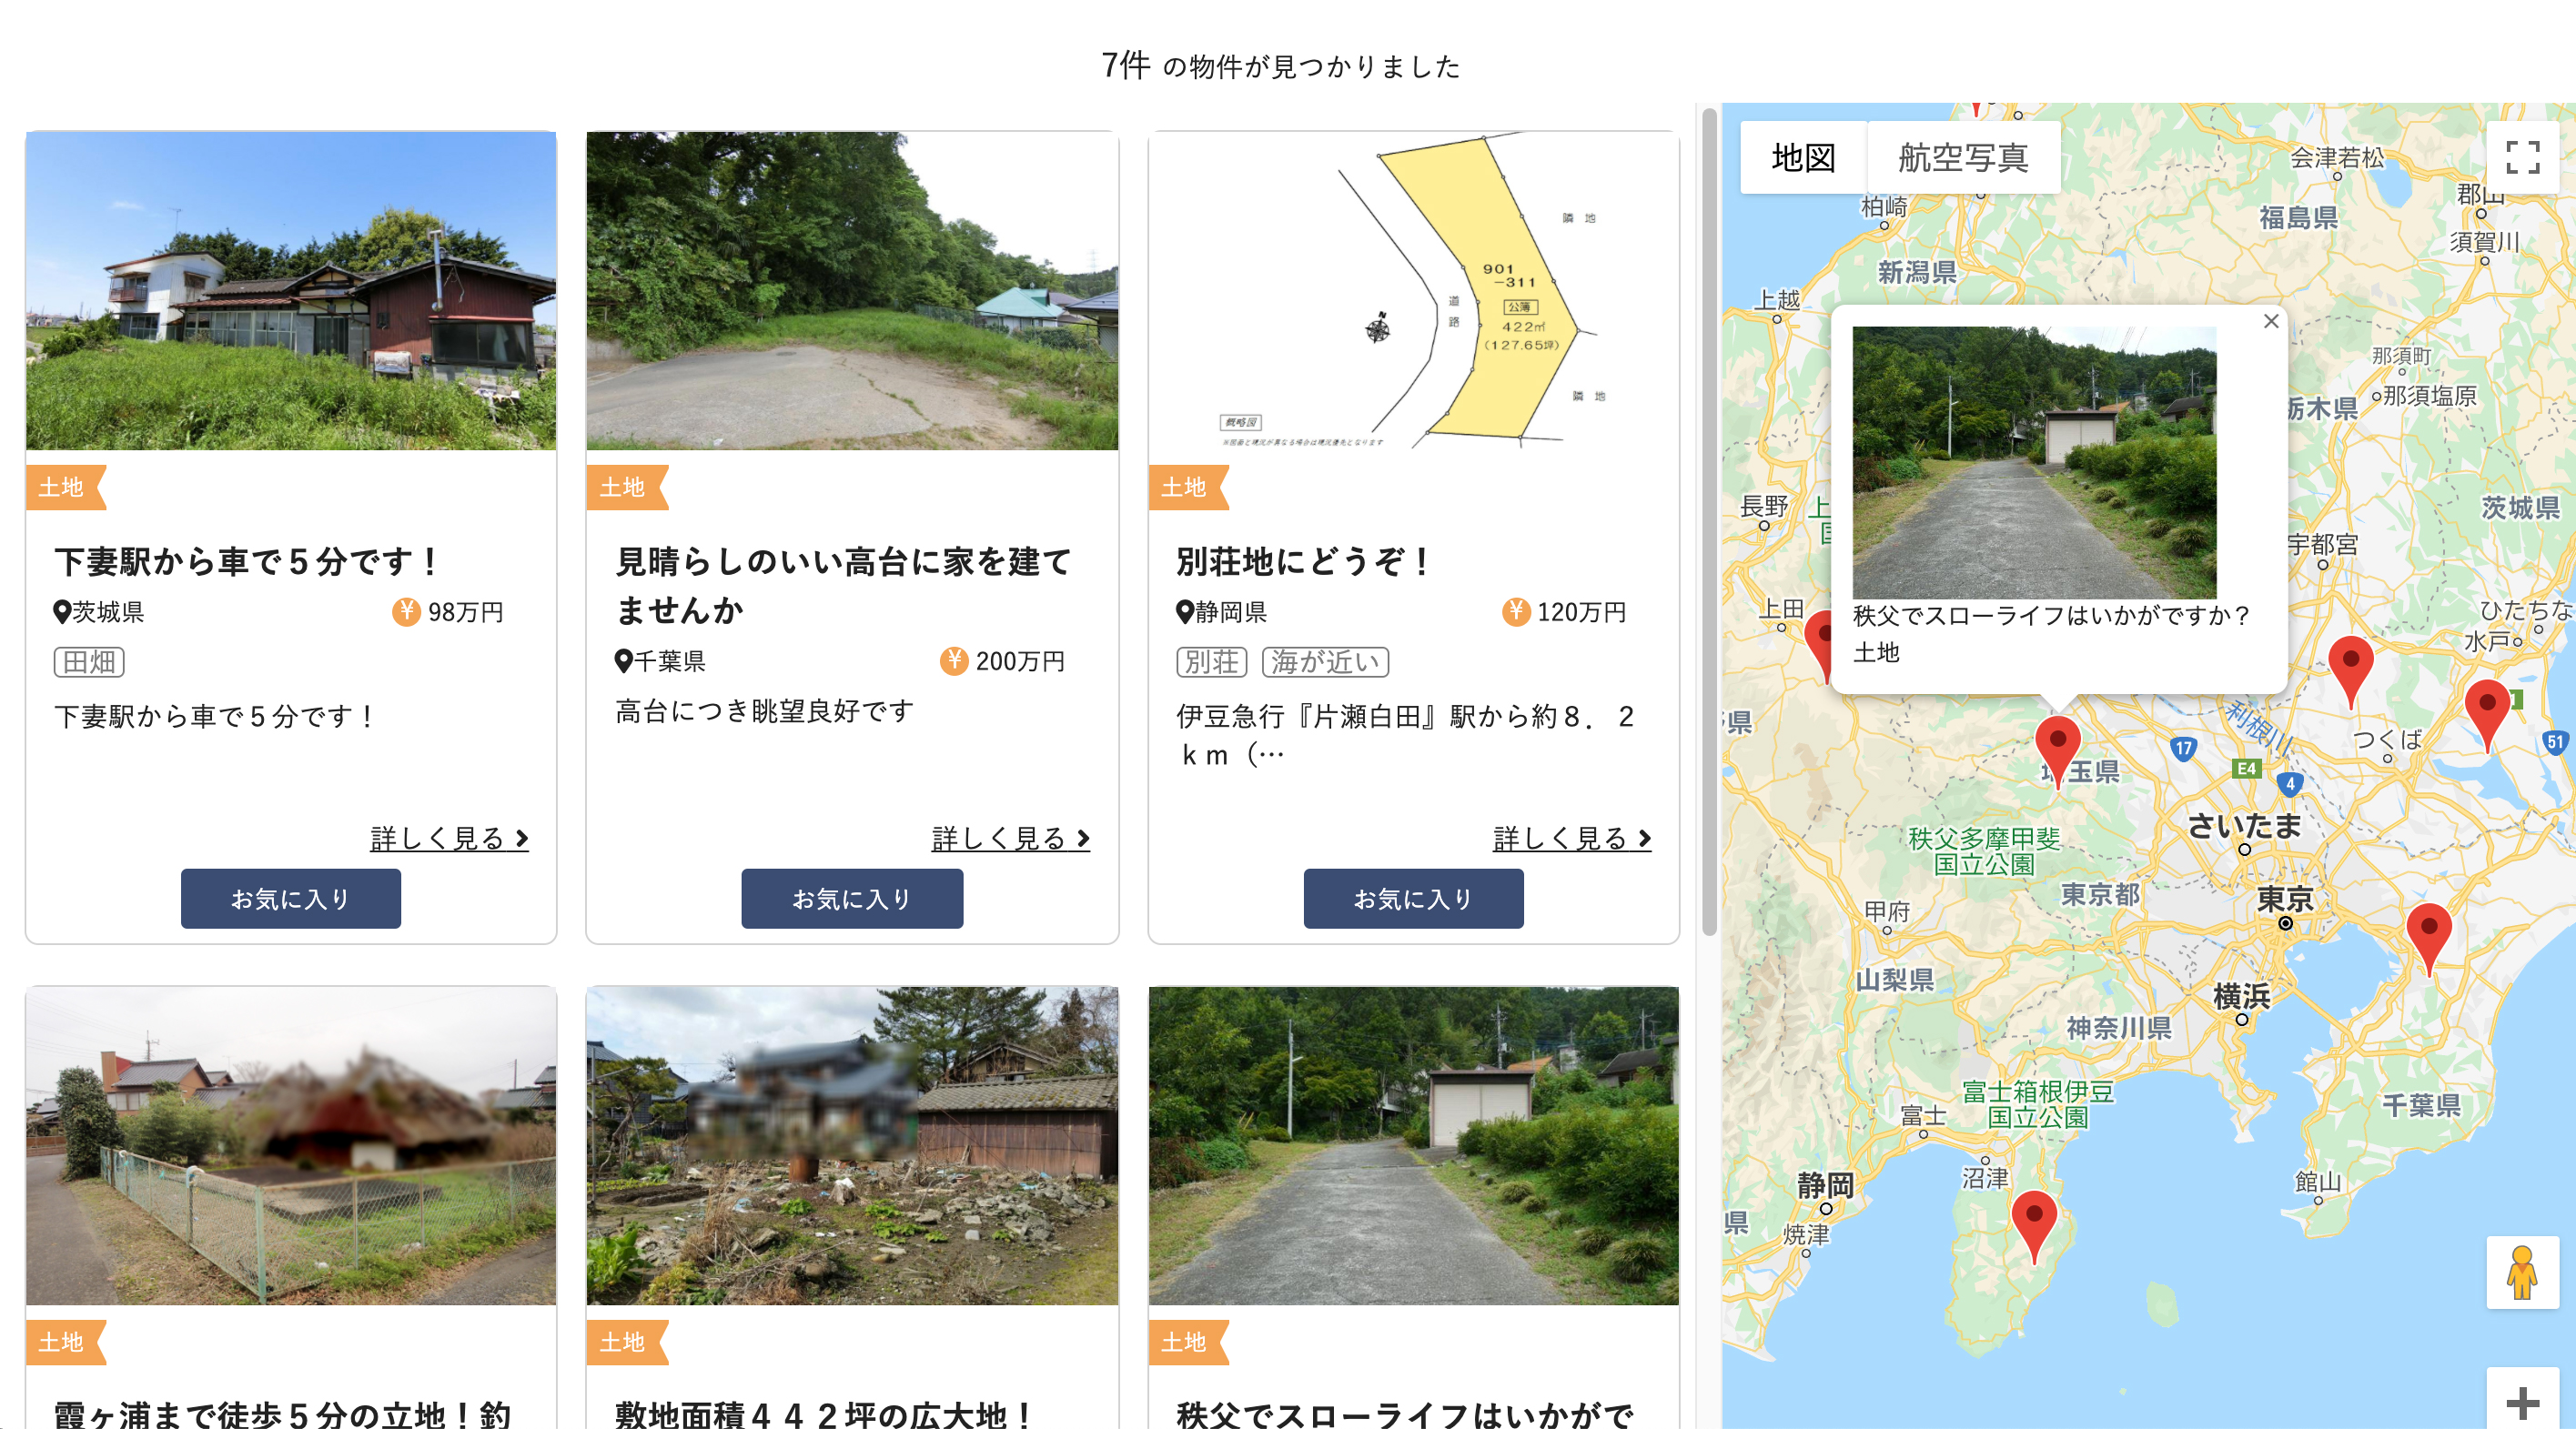
Task: Click the listing panel vertical scrollbar
Action: point(1709,520)
